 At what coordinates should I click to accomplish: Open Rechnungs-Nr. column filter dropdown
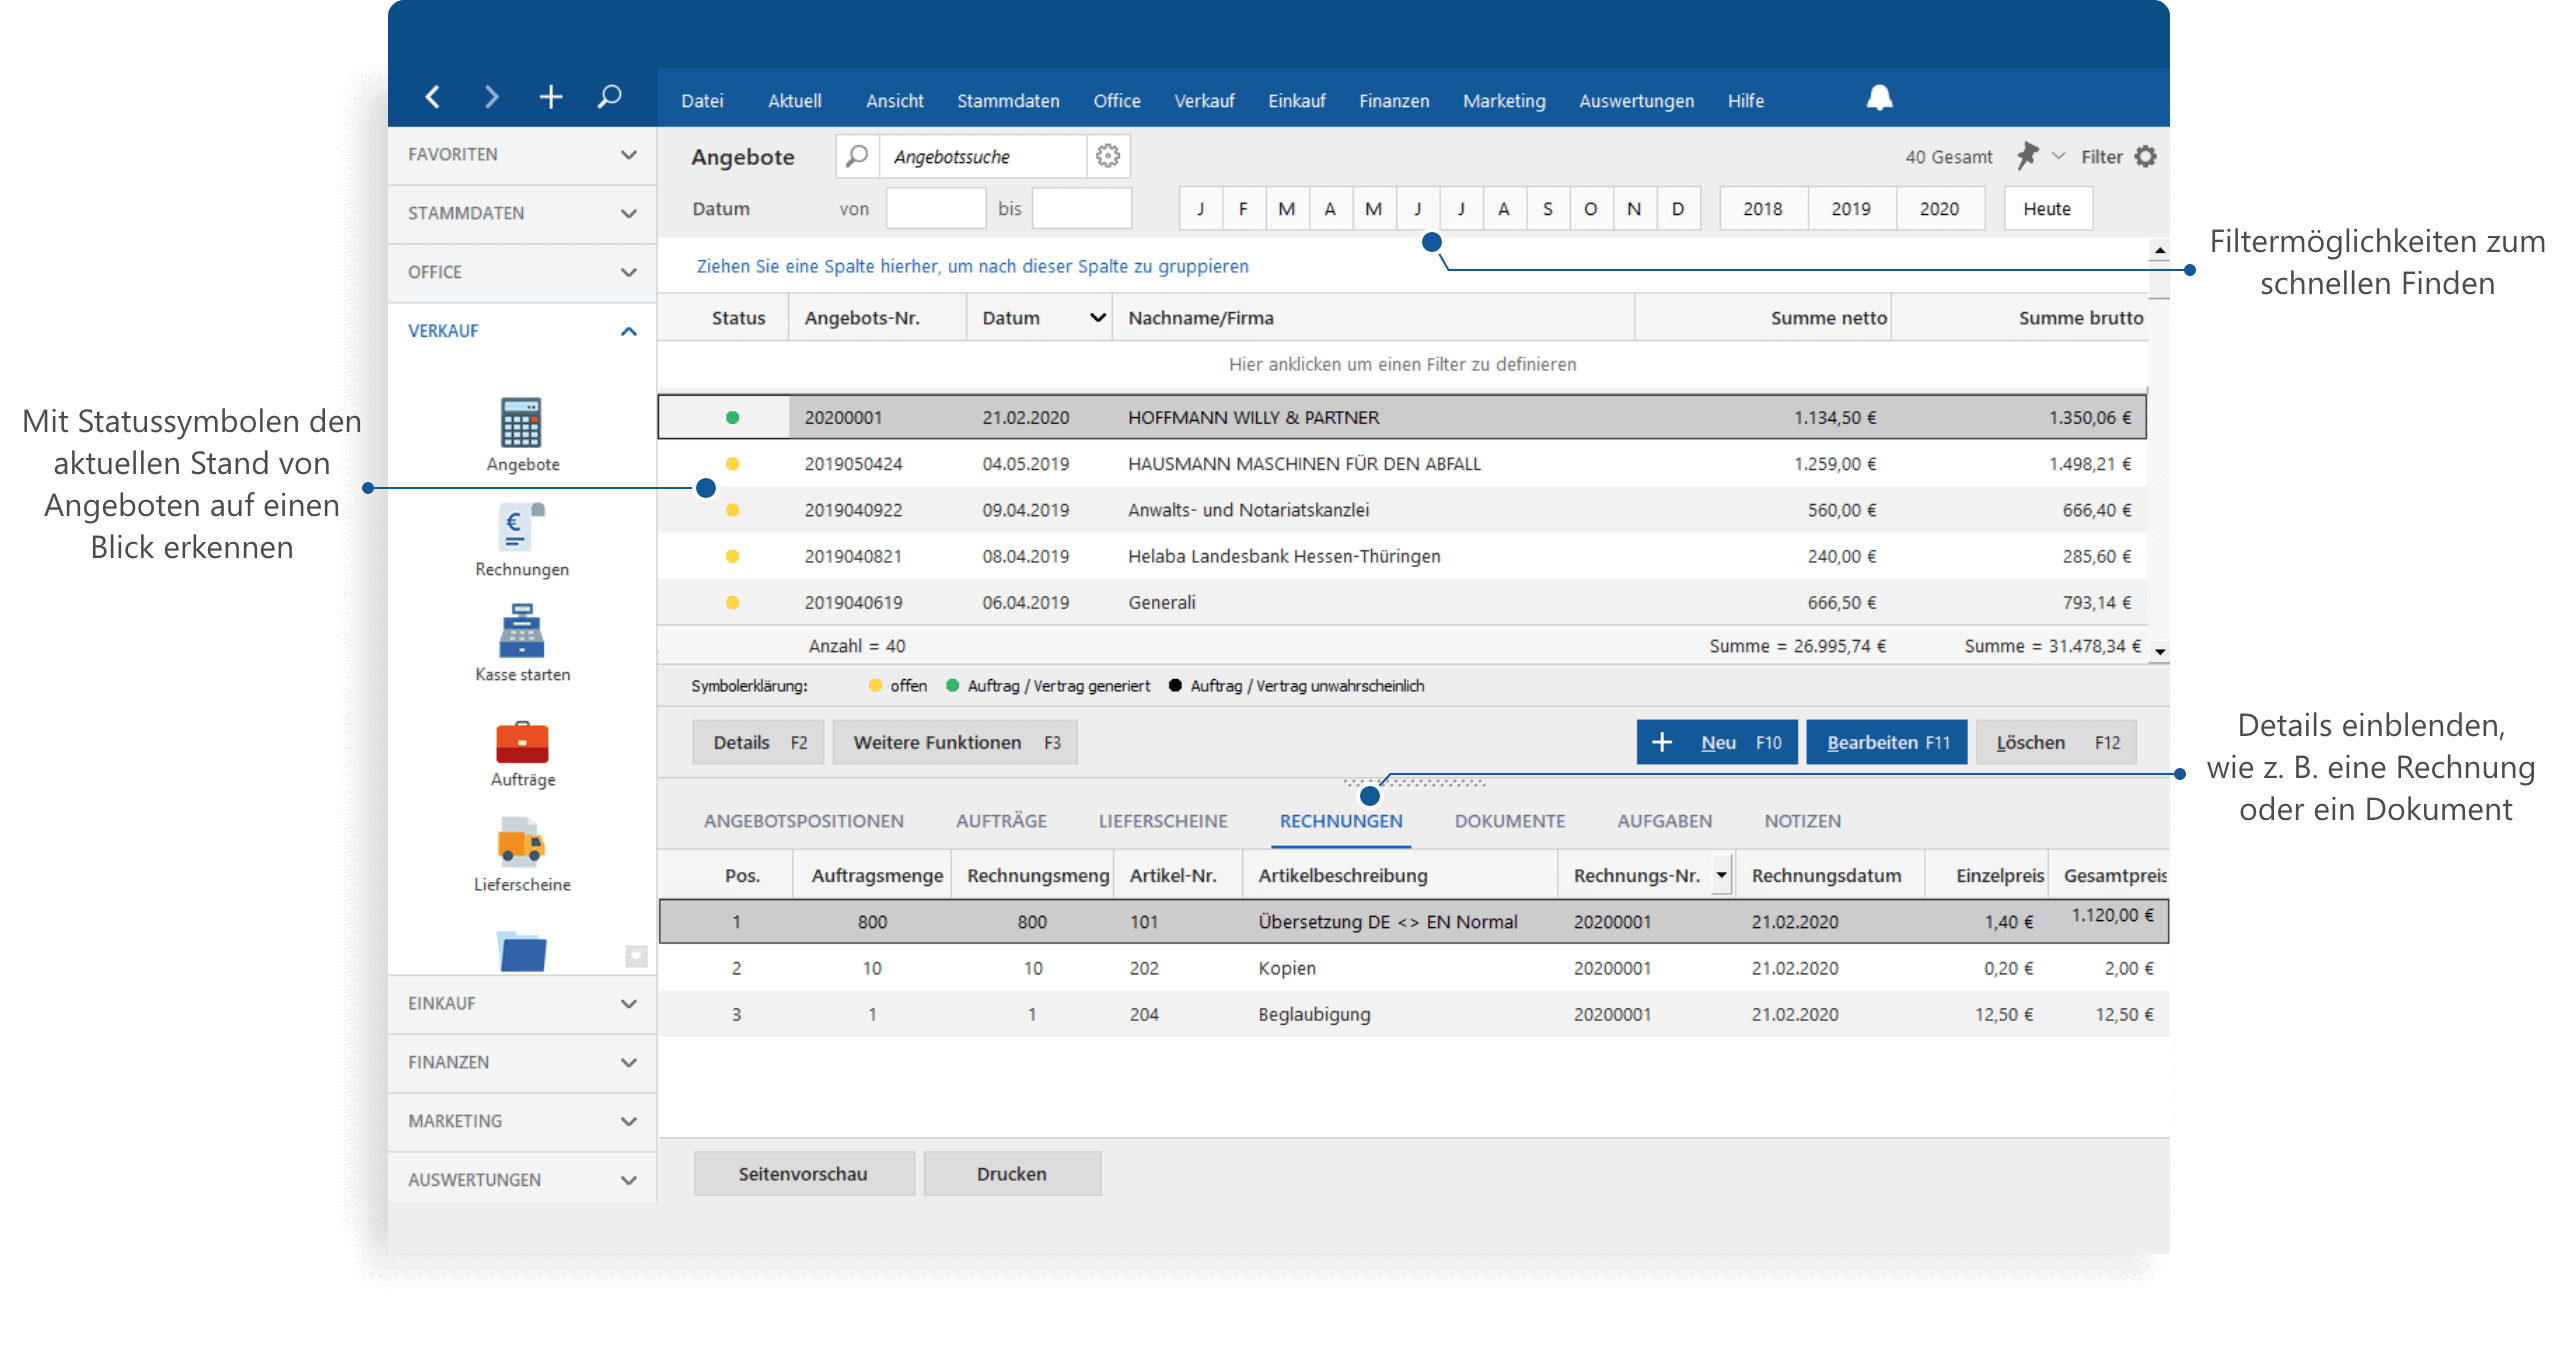click(x=1721, y=875)
